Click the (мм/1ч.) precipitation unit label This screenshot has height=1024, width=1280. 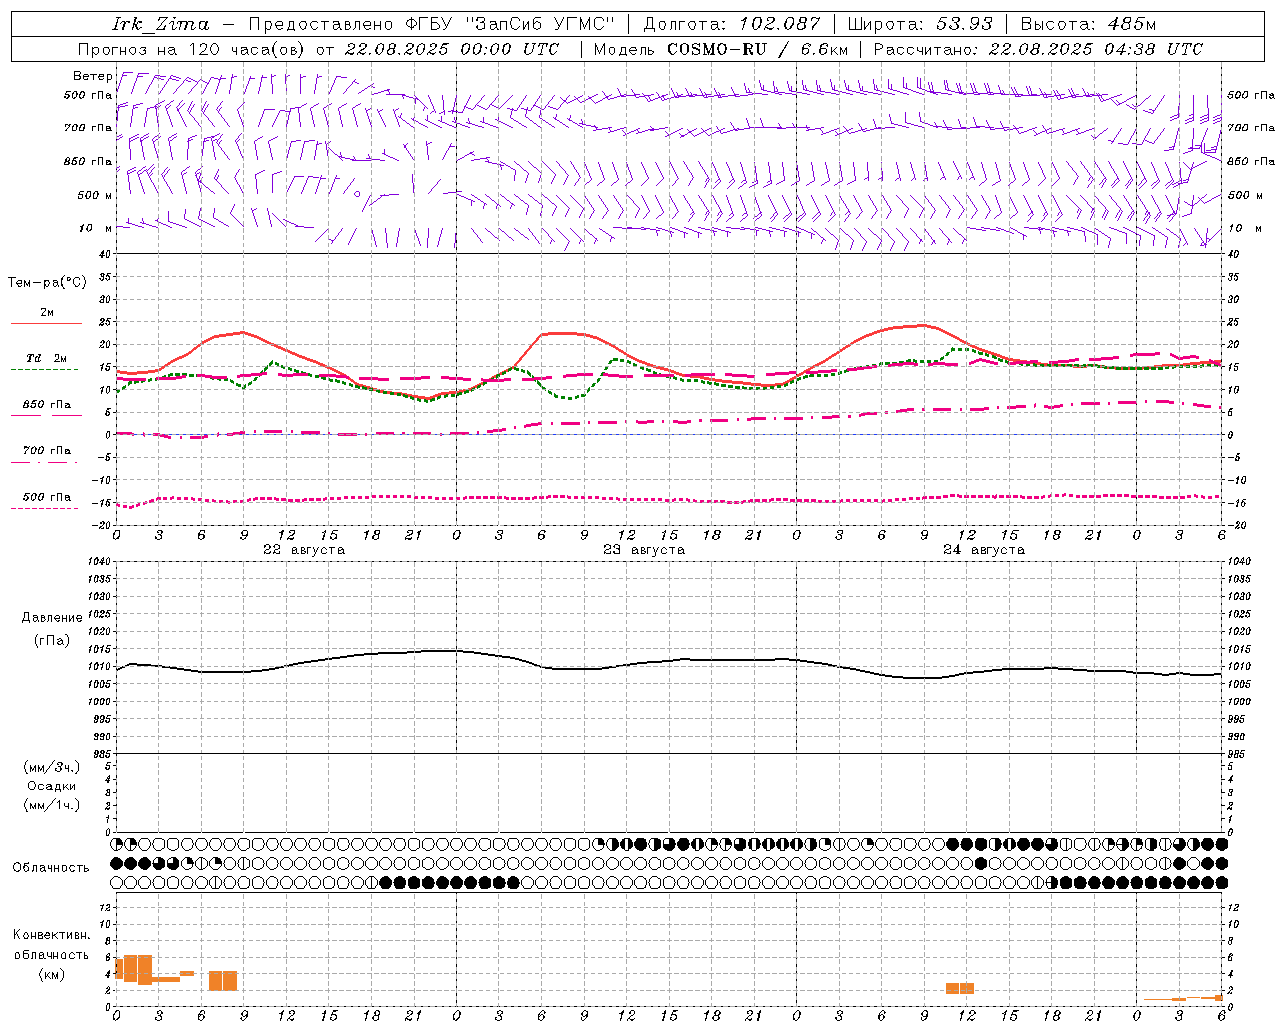pyautogui.click(x=52, y=805)
